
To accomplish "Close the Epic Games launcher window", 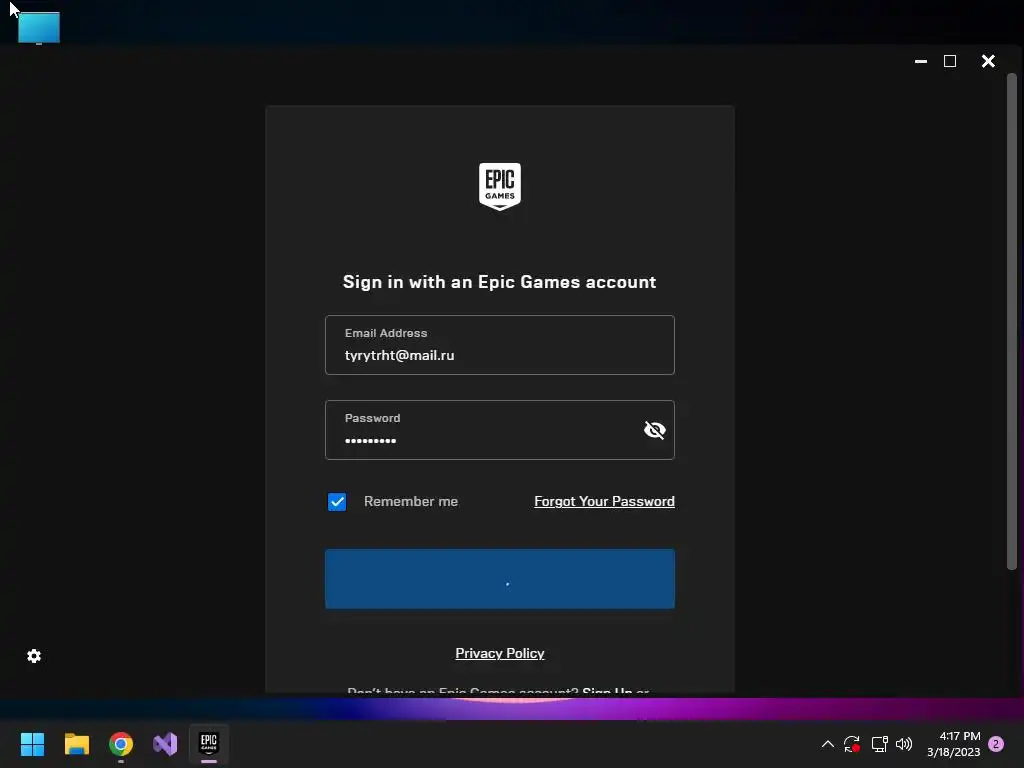I will (x=988, y=61).
